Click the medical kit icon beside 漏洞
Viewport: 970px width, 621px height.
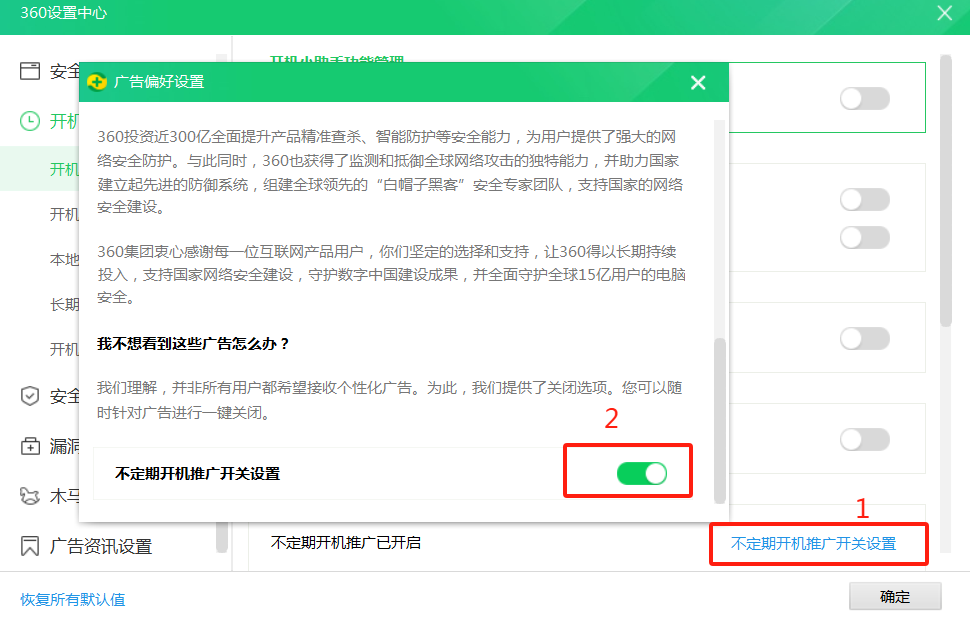30,446
